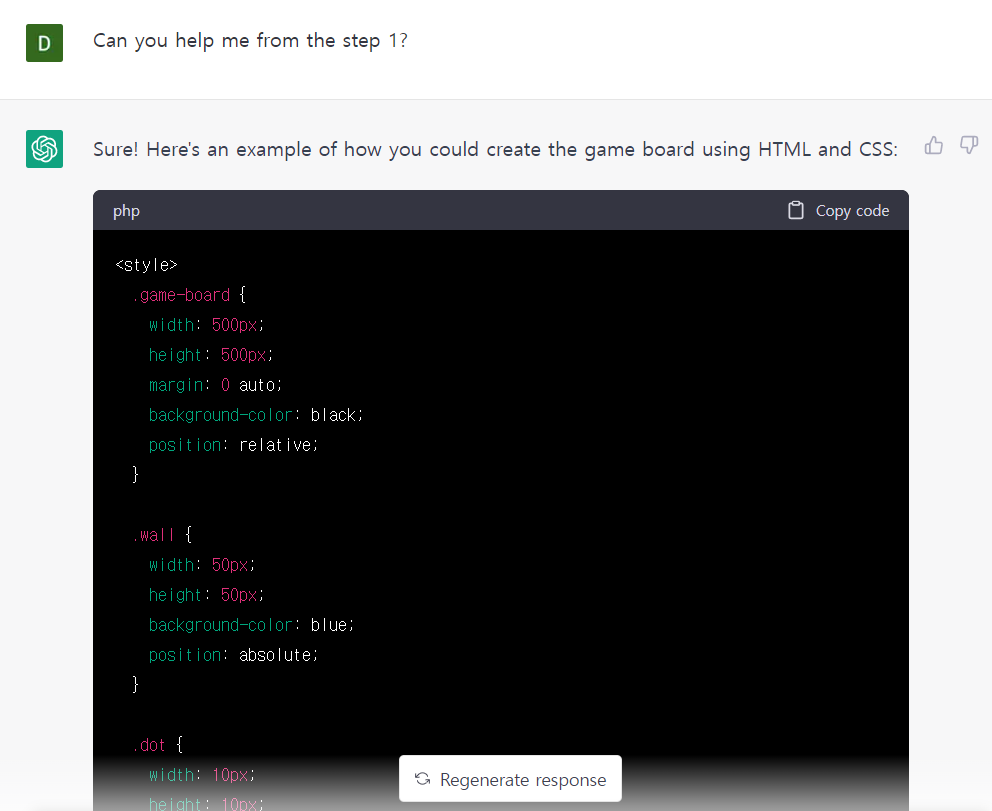This screenshot has height=811, width=992.
Task: Click the thumbs up feedback icon
Action: point(933,146)
